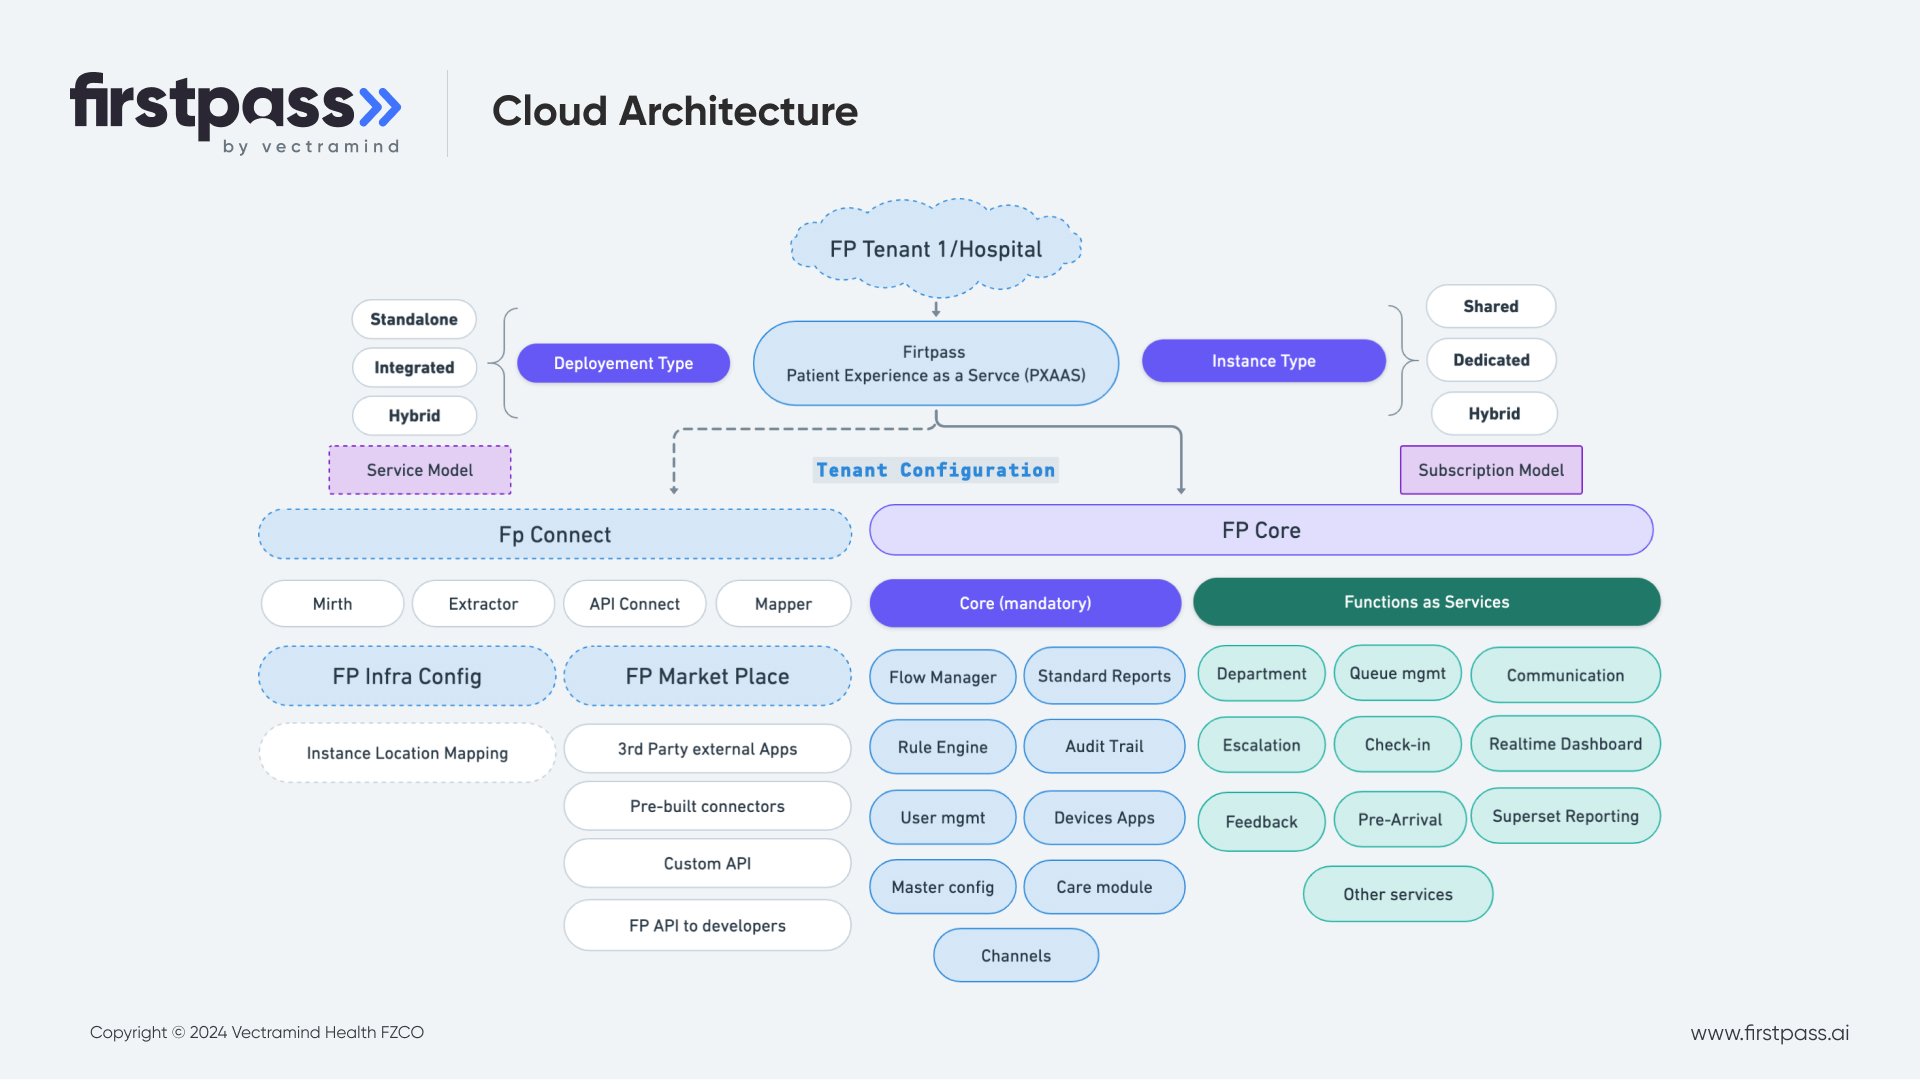Screen dimensions: 1920x1080
Task: Select the Functions as Services pill
Action: pos(1426,602)
